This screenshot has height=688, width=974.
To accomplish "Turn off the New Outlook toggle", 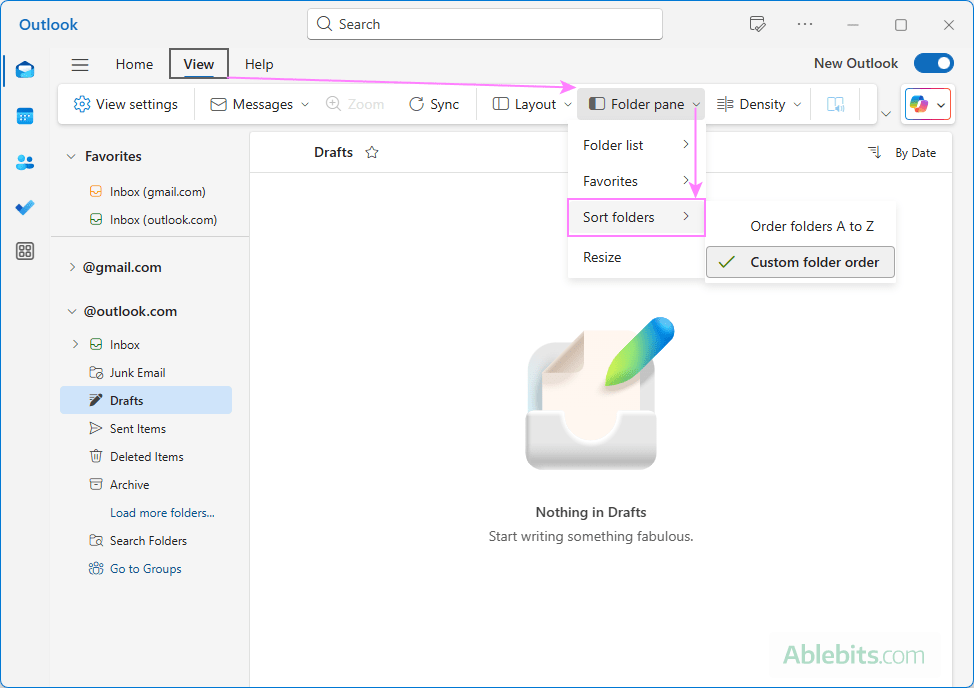I will [934, 63].
